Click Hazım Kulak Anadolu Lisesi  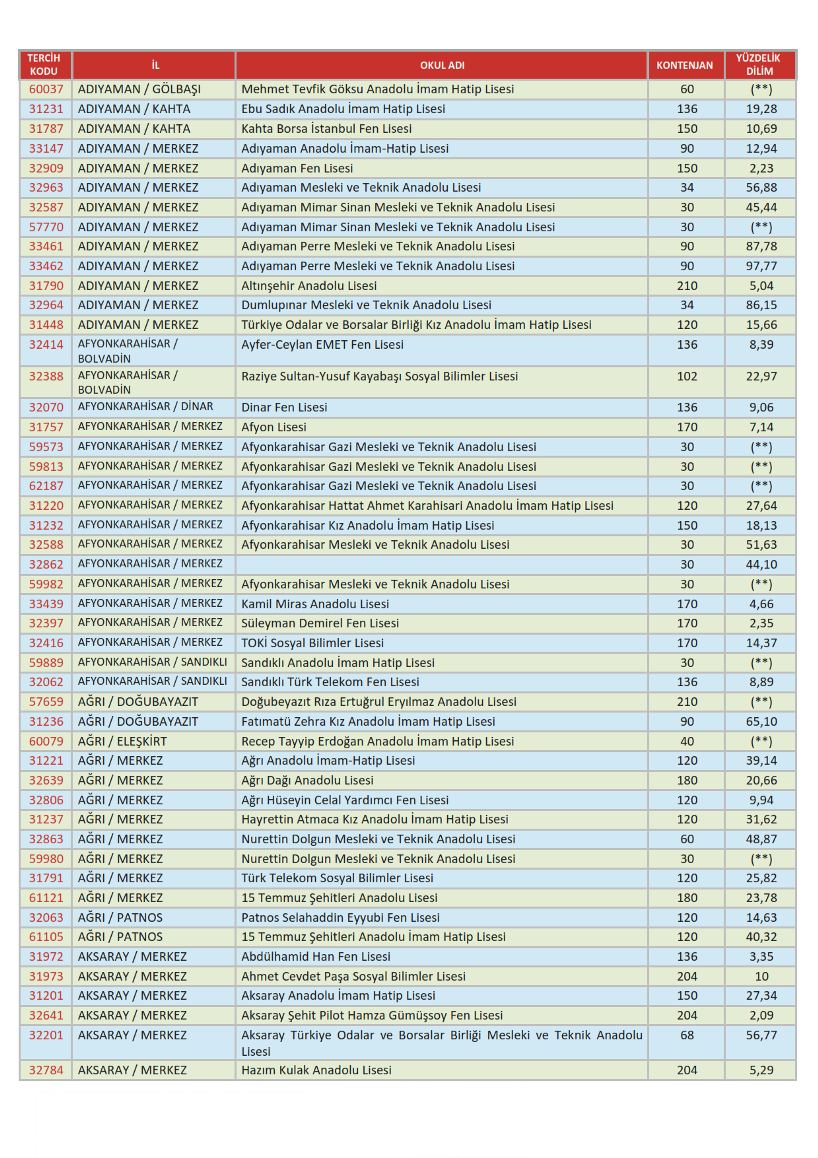point(316,1070)
